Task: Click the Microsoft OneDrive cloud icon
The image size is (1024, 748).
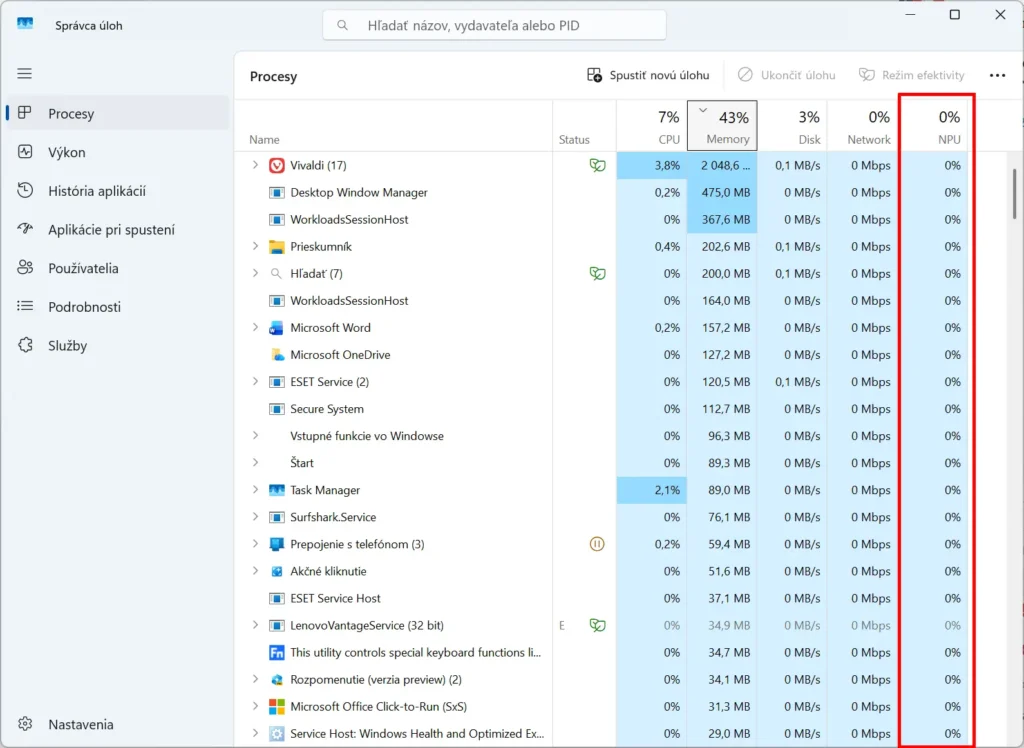Action: pyautogui.click(x=277, y=355)
